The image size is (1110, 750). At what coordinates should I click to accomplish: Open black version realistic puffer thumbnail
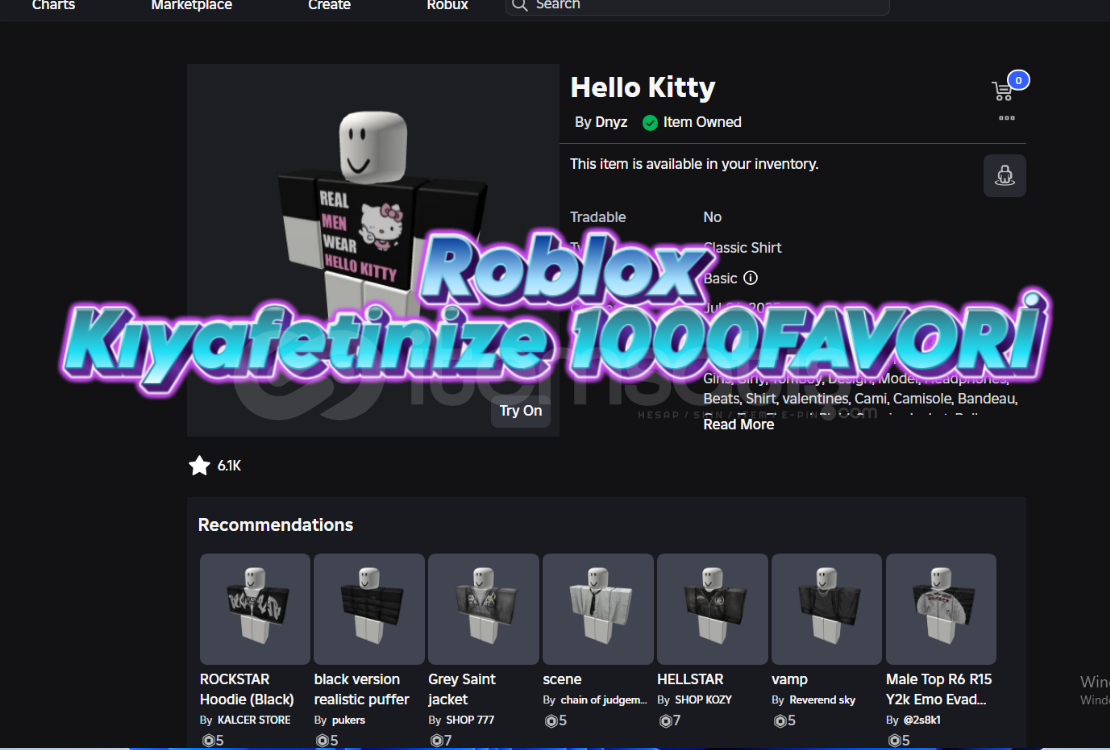(x=370, y=609)
